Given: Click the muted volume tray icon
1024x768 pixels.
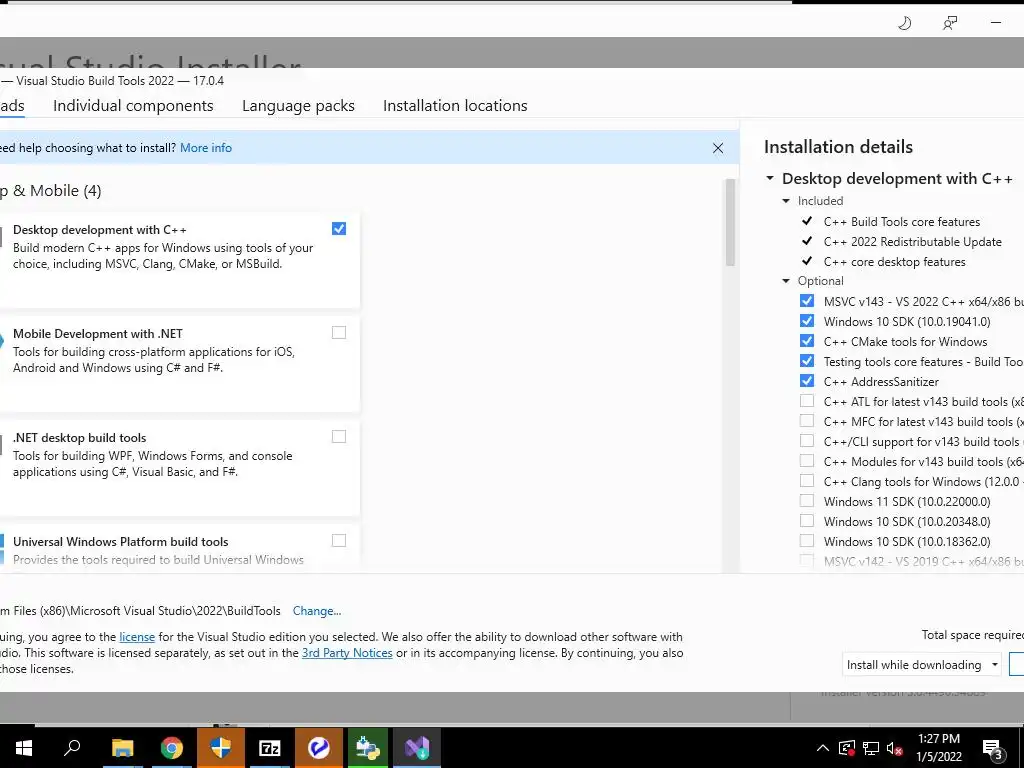Looking at the screenshot, I should (x=895, y=748).
